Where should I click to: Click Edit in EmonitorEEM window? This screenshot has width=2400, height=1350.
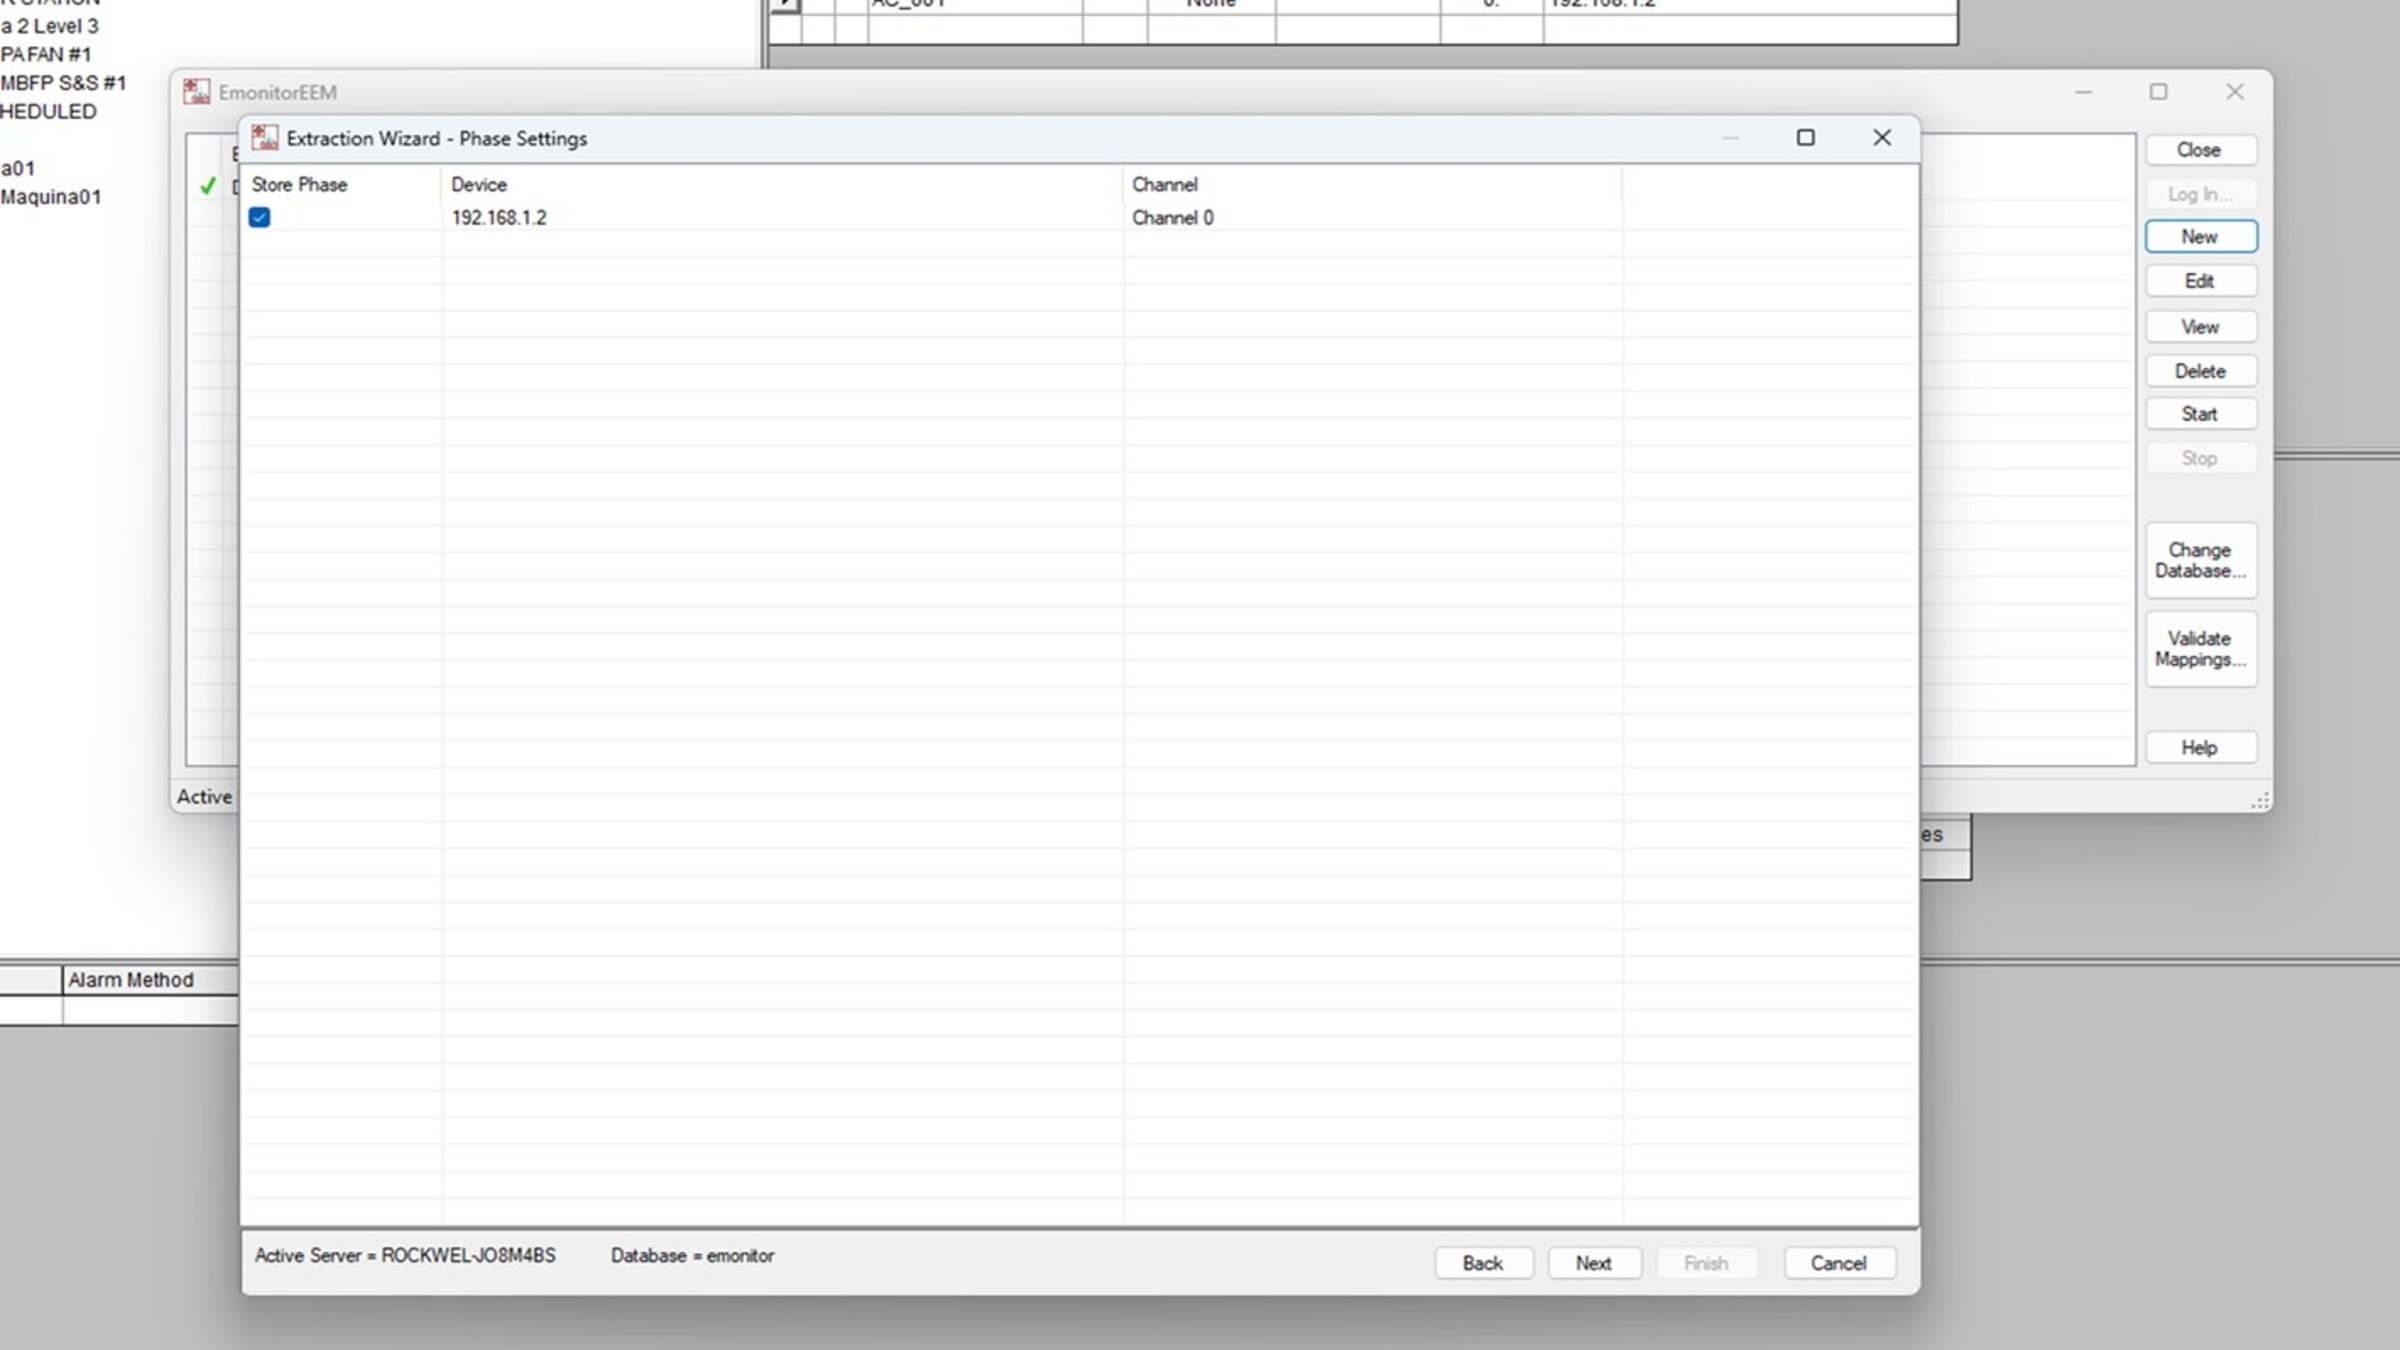[x=2200, y=281]
